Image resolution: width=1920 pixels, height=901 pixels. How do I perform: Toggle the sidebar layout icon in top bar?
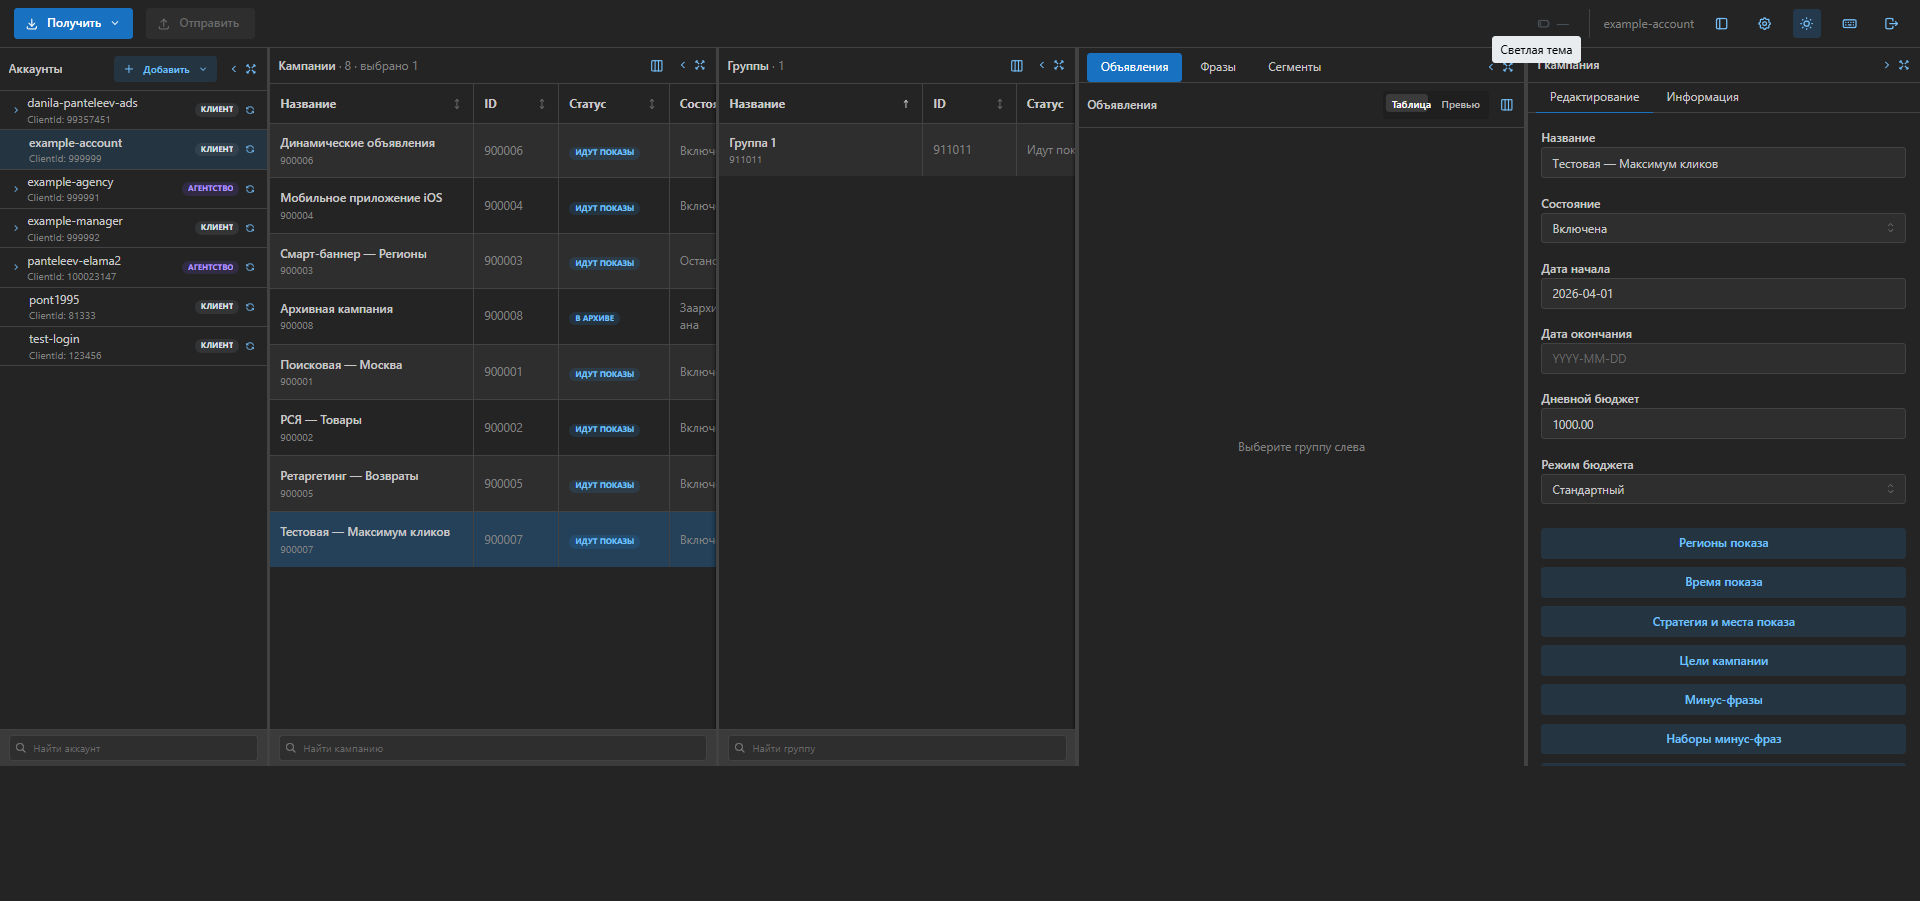[1721, 24]
